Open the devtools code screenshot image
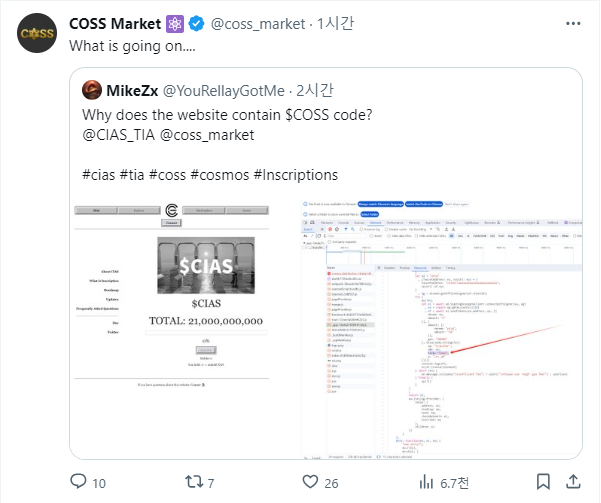The height and width of the screenshot is (503, 601). (x=442, y=329)
